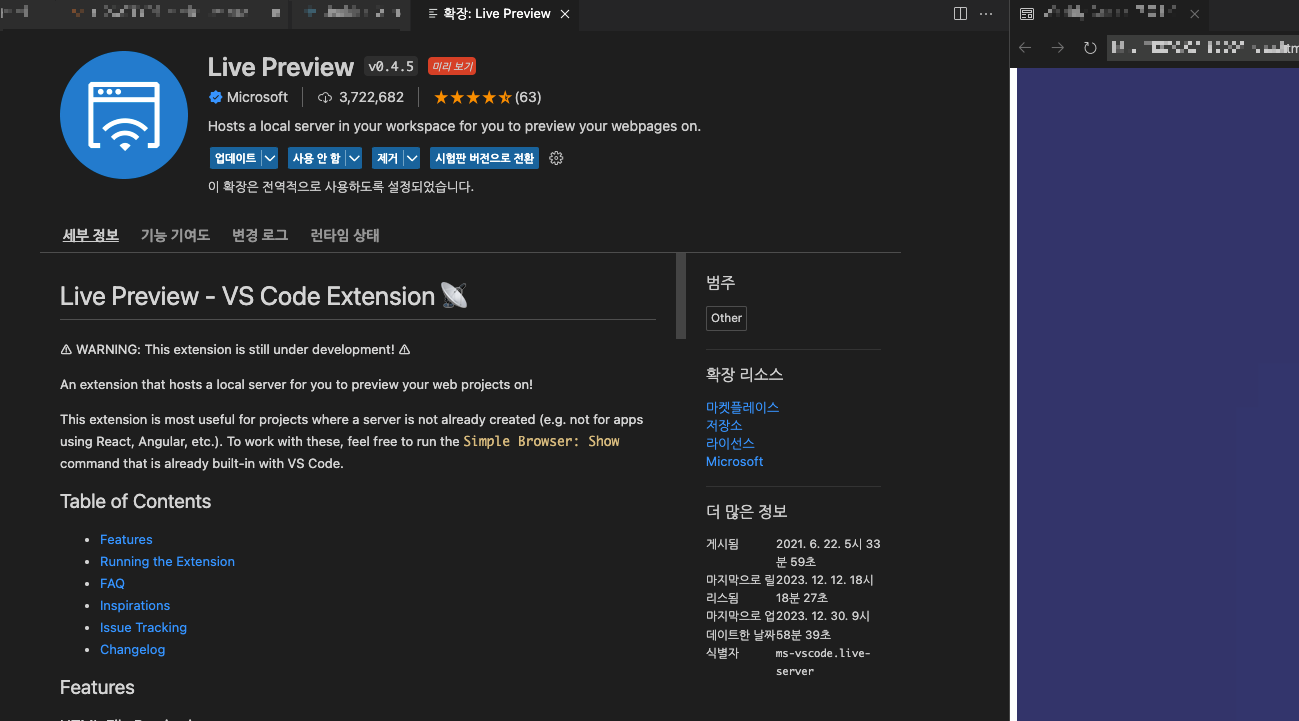Expand the 업데이트 dropdown arrow
1299x721 pixels.
[270, 158]
